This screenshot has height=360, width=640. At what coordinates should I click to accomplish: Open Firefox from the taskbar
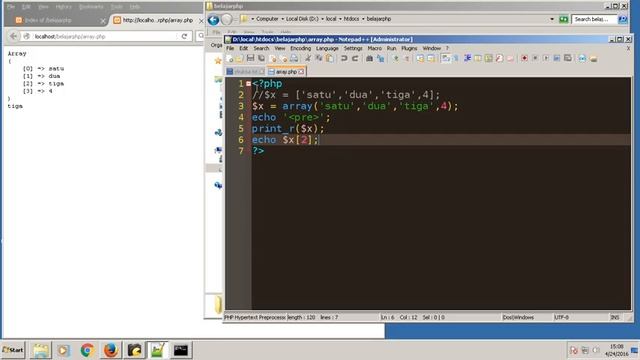(110, 350)
